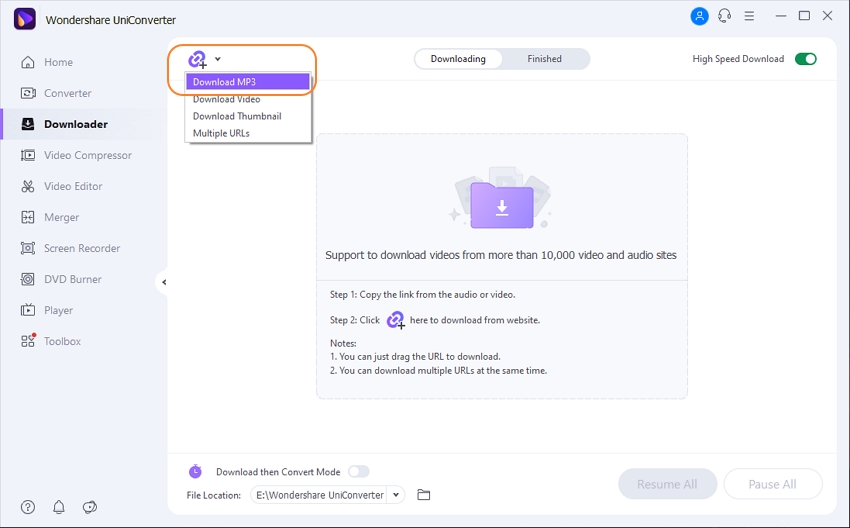Open the hamburger menu in title bar
Screen dimensions: 850x528
(x=754, y=16)
